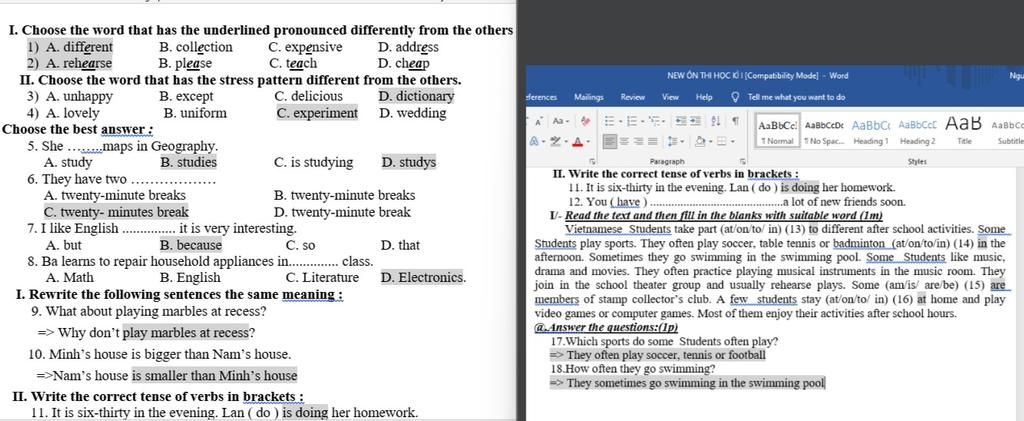The image size is (1024, 421).
Task: Click highlighted 'D. dictionary' in left document
Action: [416, 96]
